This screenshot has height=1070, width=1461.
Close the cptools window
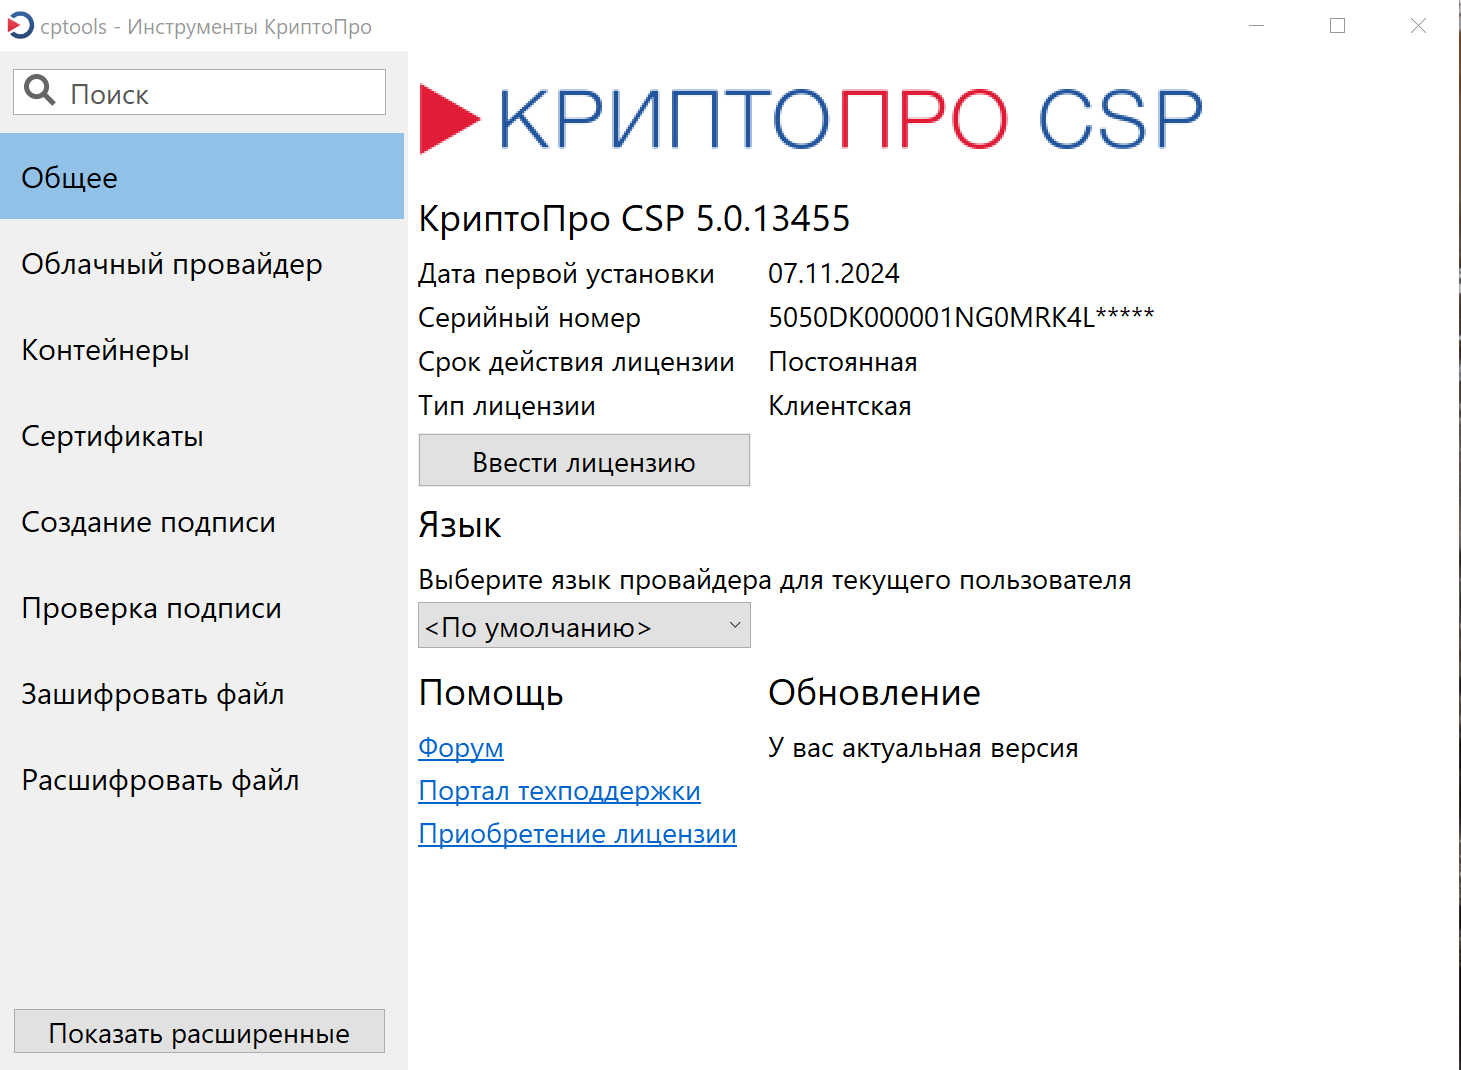pyautogui.click(x=1418, y=26)
